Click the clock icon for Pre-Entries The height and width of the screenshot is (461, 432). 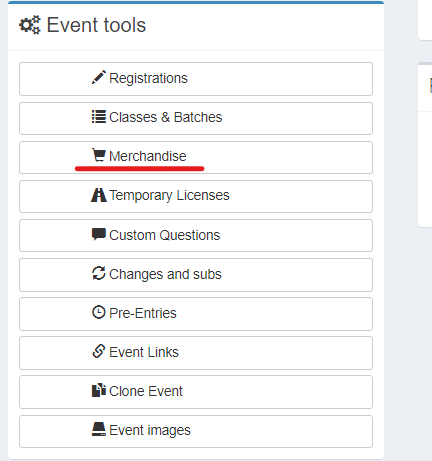(99, 312)
